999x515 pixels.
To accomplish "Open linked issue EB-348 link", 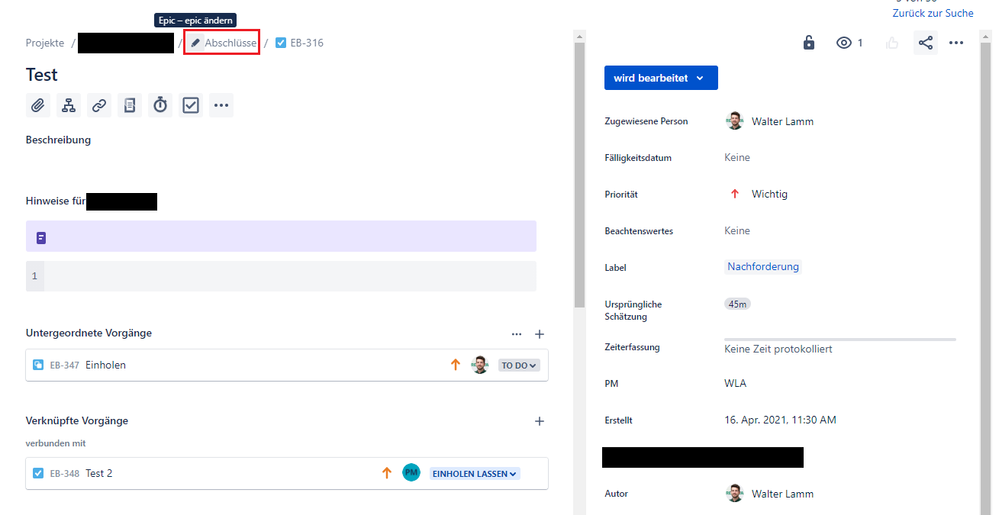I will click(x=64, y=473).
